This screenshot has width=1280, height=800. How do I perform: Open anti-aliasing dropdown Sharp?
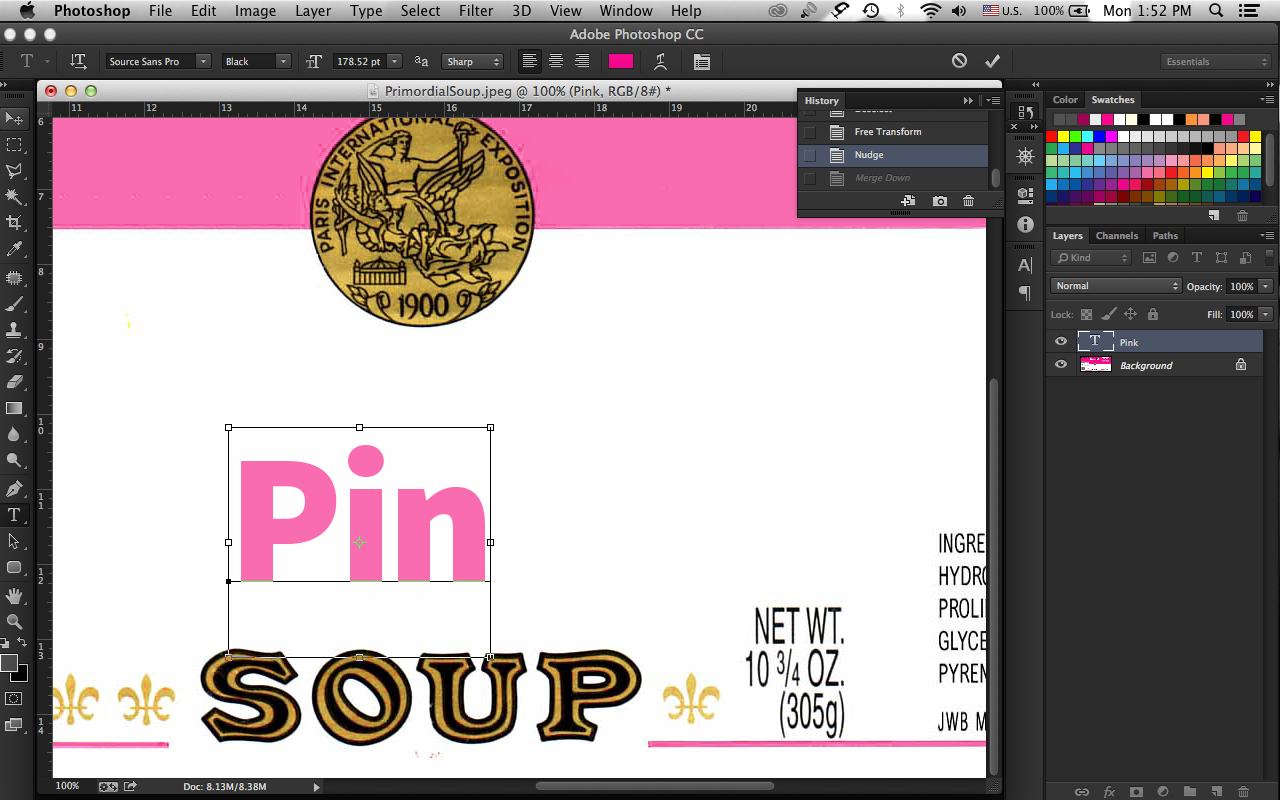tap(473, 61)
